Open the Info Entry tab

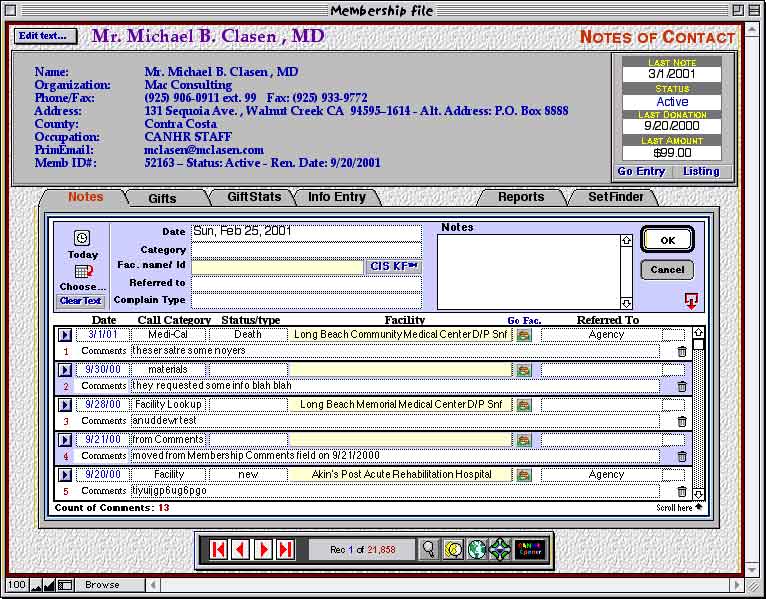[x=337, y=197]
